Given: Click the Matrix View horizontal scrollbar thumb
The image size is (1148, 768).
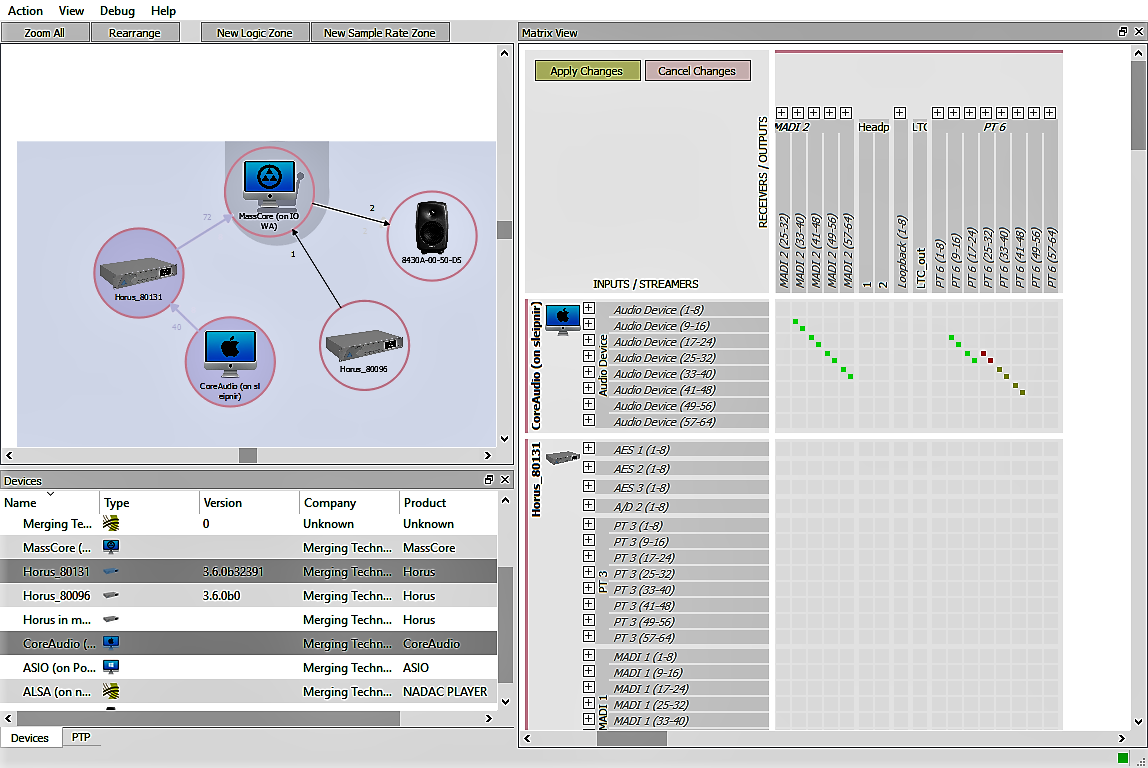Looking at the screenshot, I should pos(632,738).
